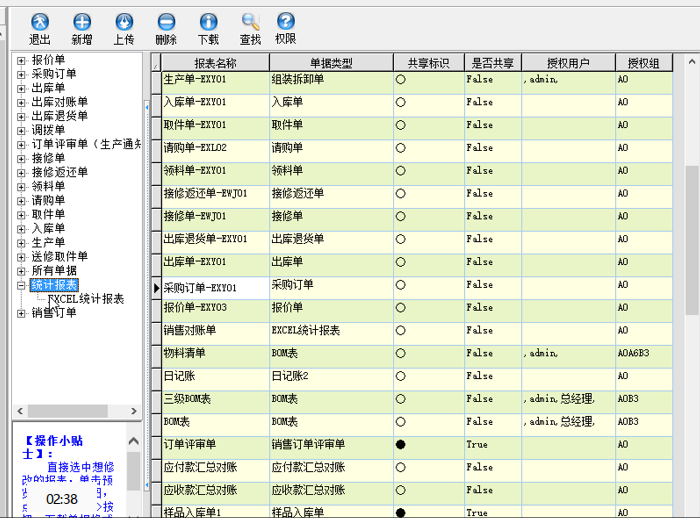Click tips panel scroll up arrow
Screen dimensions: 700x518
[x=133, y=441]
